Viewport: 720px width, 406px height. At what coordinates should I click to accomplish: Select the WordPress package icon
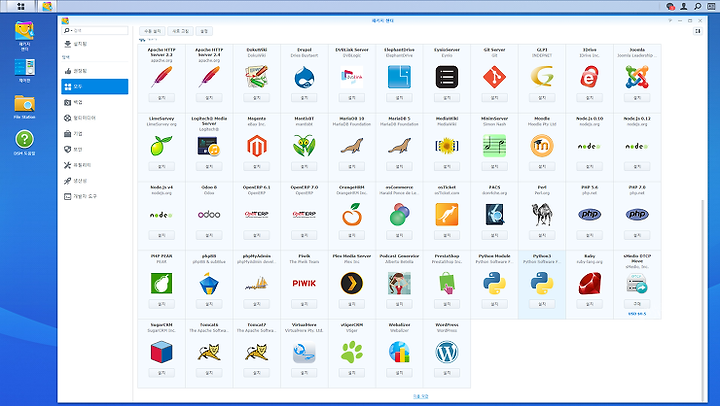[447, 352]
